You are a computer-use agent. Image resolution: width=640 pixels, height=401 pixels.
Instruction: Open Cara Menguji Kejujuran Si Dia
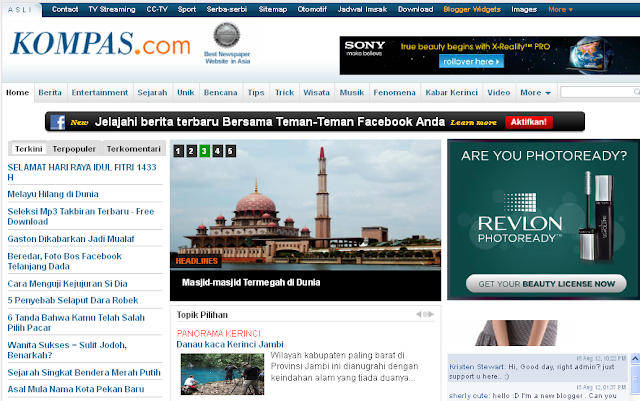click(x=67, y=283)
